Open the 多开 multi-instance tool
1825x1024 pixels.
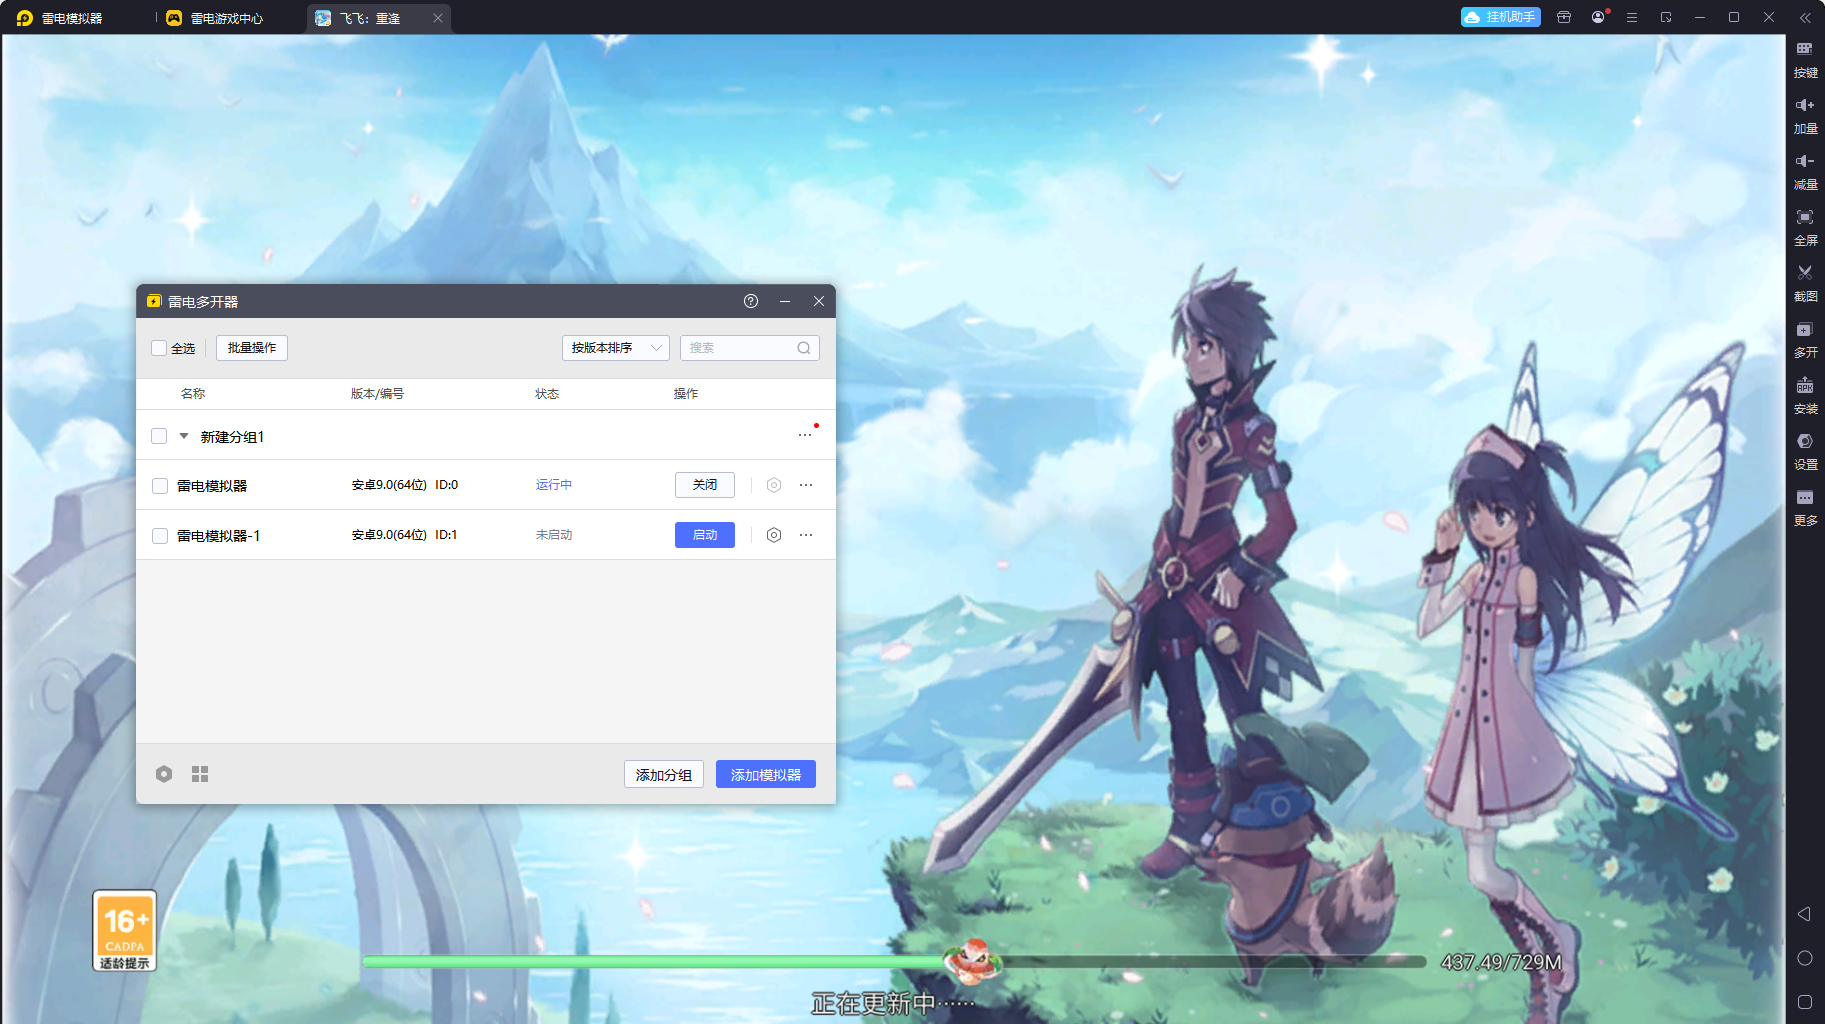click(x=1805, y=339)
